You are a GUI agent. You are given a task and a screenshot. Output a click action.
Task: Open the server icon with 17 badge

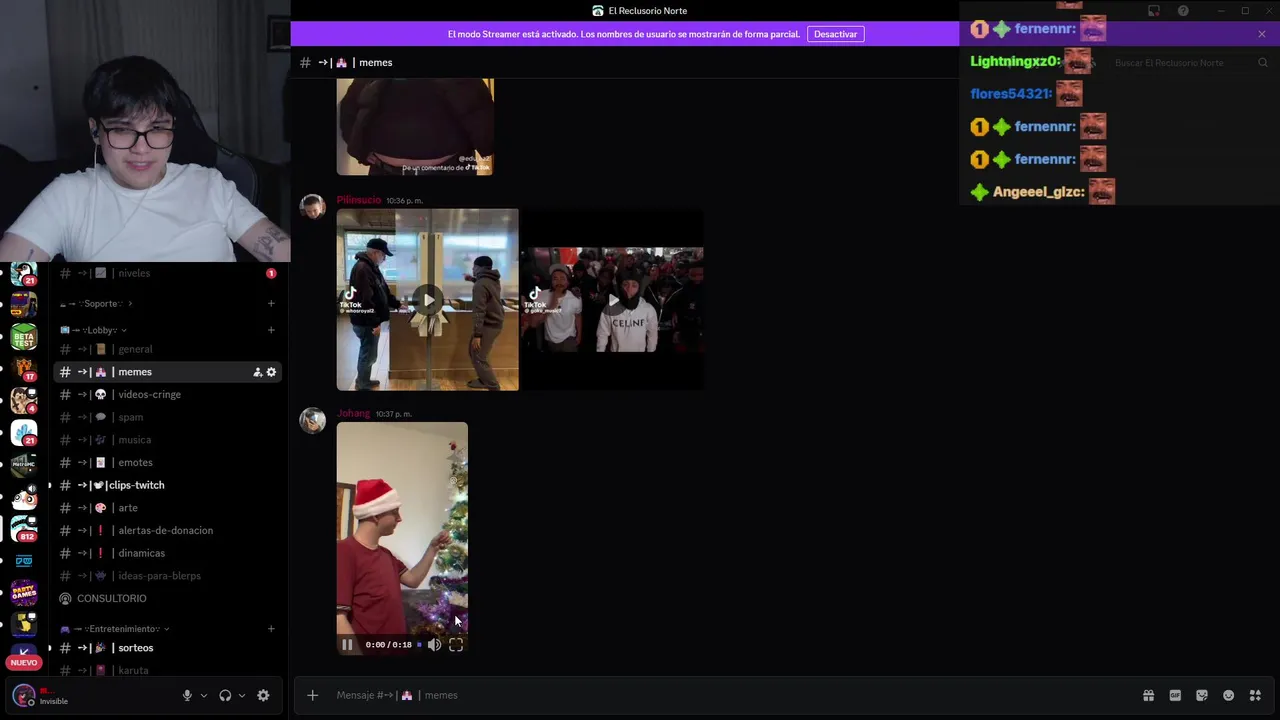24,368
